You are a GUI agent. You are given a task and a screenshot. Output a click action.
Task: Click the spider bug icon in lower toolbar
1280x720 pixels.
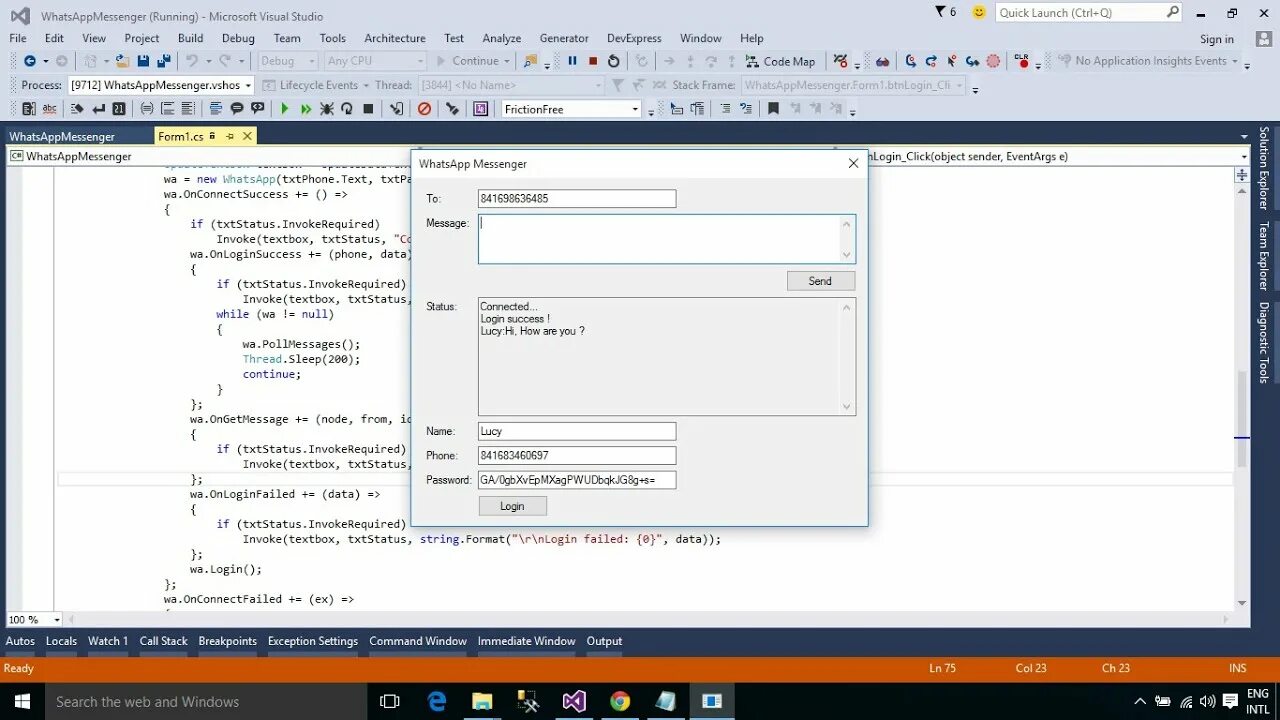pos(326,109)
